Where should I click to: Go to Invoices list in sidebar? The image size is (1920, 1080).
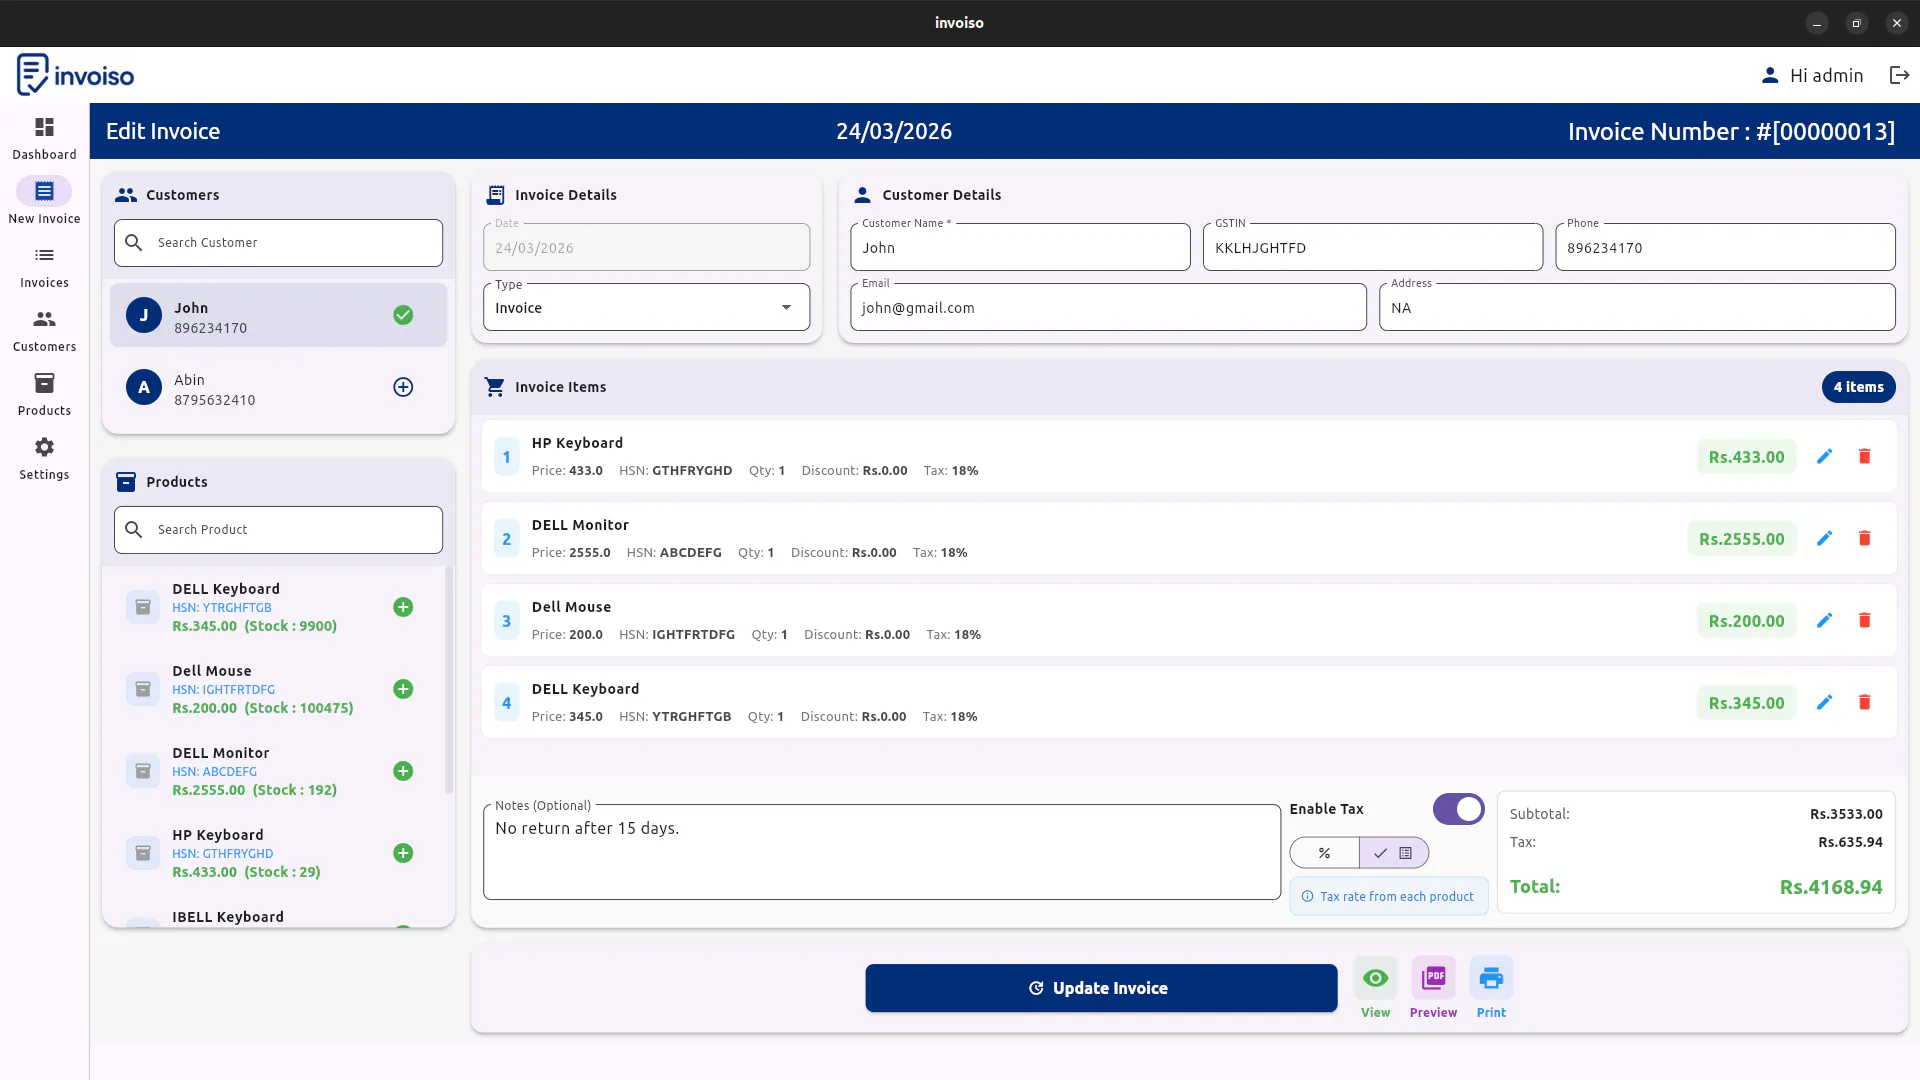click(x=44, y=266)
